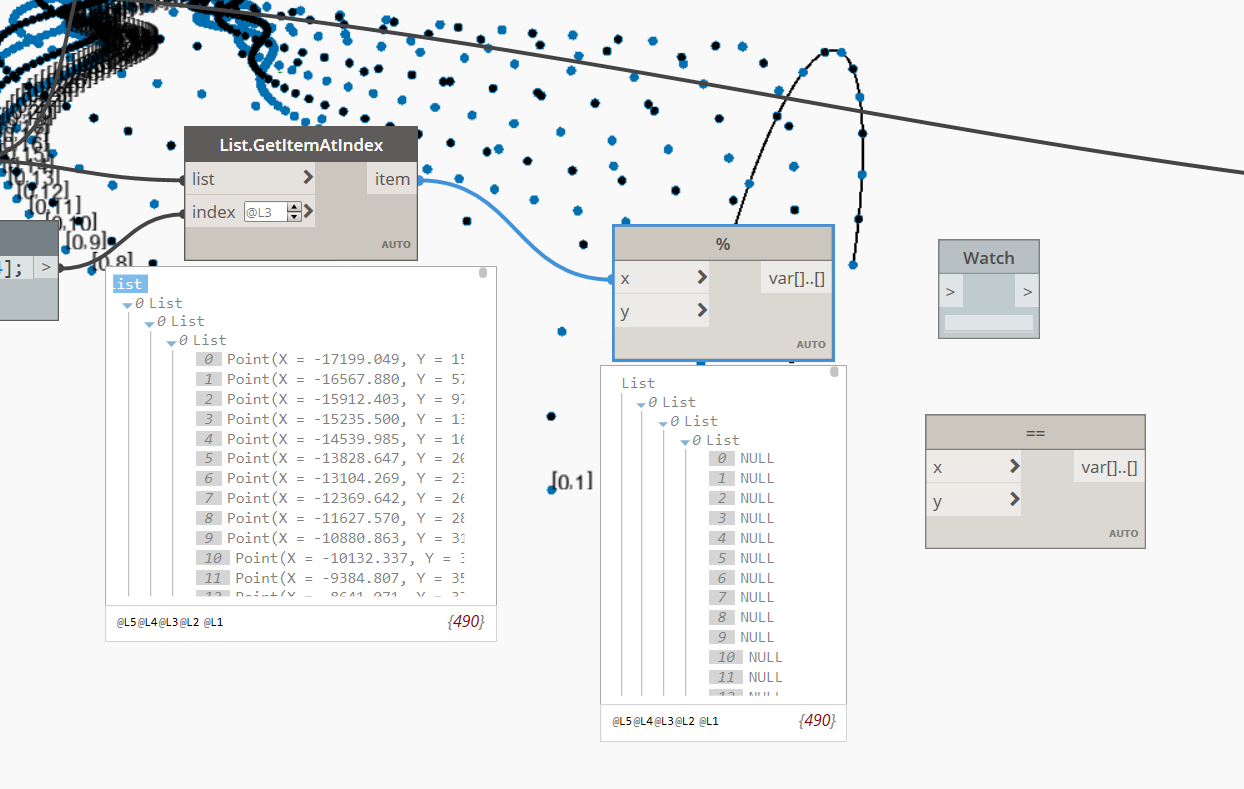Click the point preview scrollbar handle

[x=483, y=272]
